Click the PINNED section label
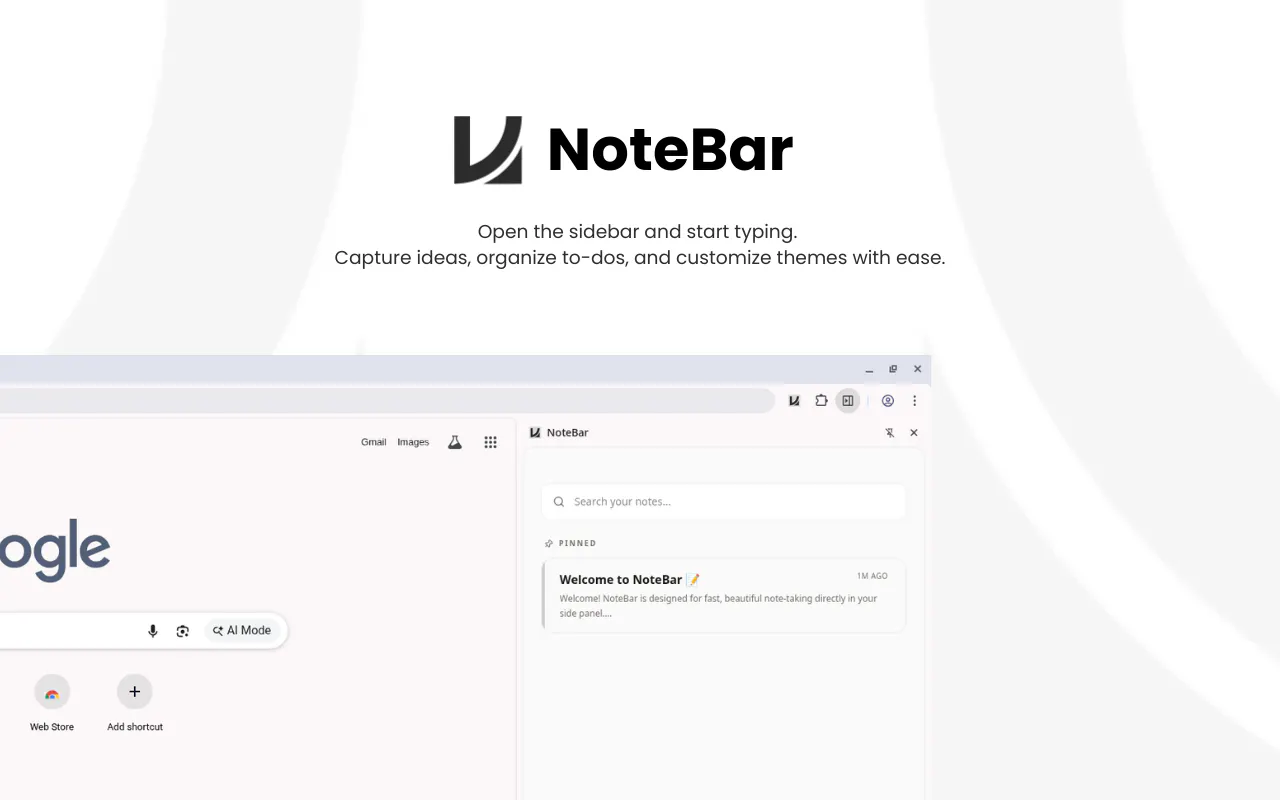The width and height of the screenshot is (1280, 800). pos(577,544)
